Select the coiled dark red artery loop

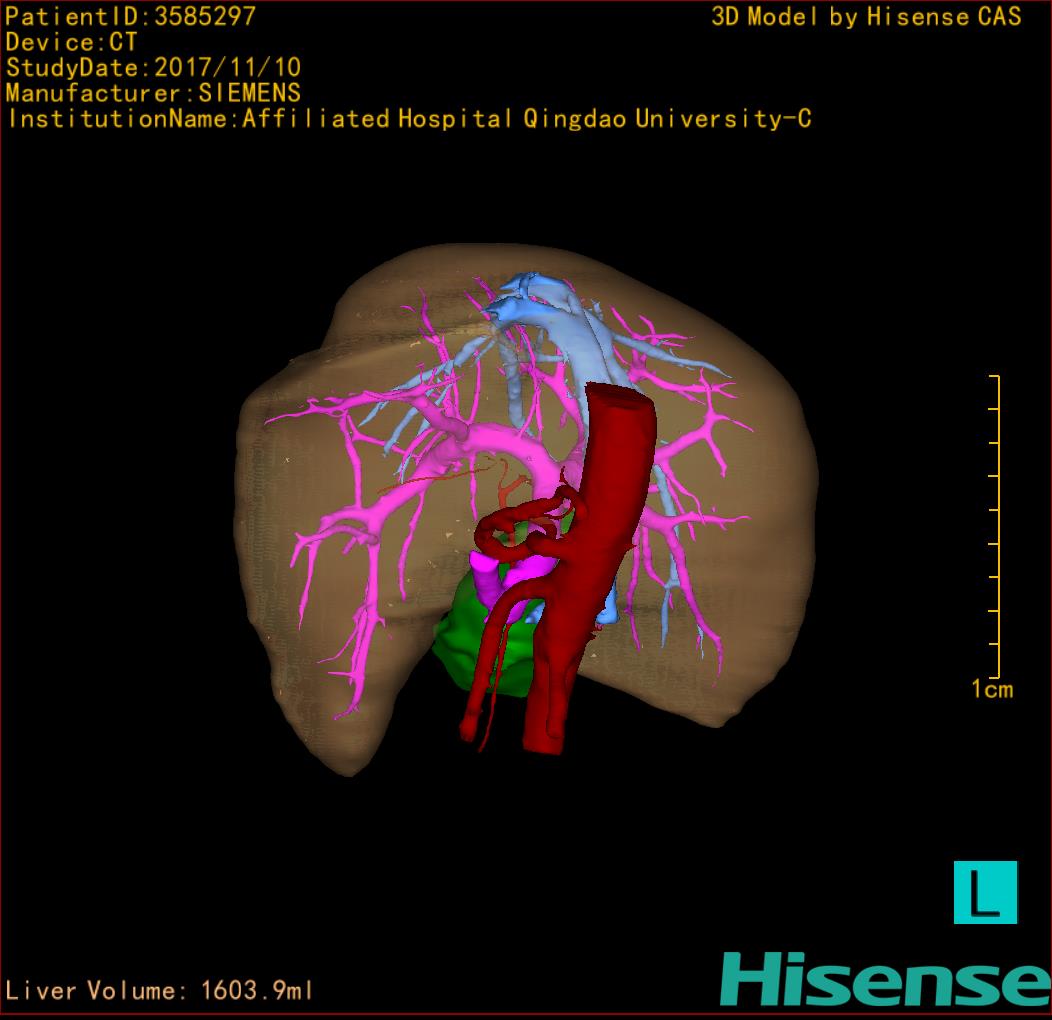[x=520, y=520]
